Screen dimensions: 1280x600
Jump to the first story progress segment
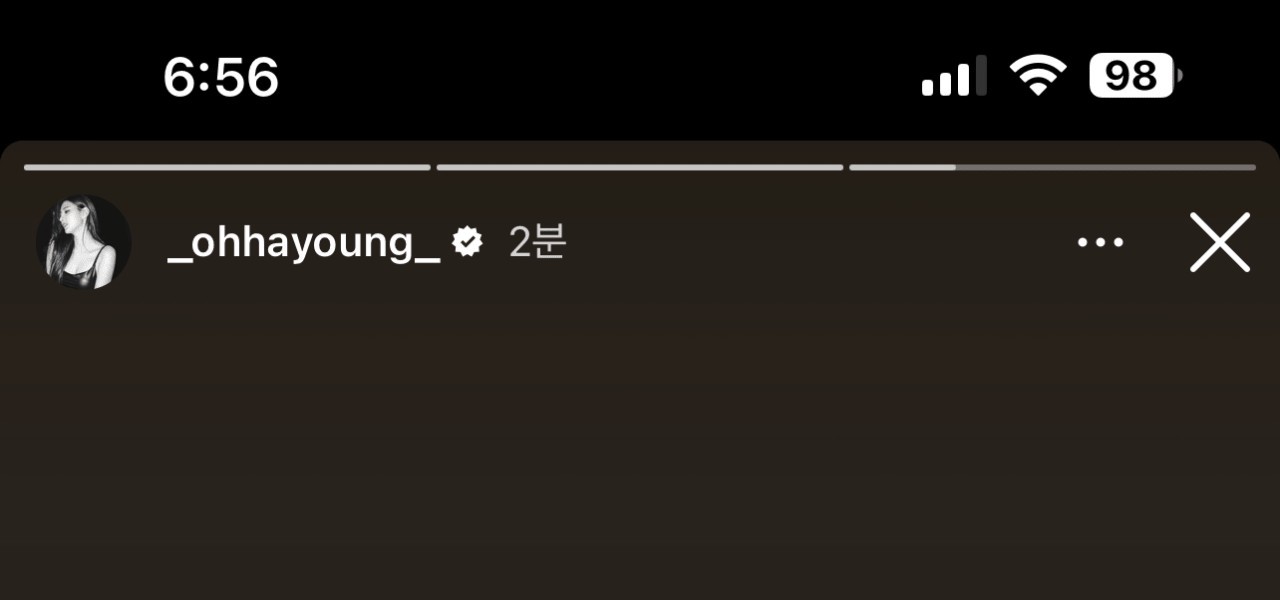coord(227,167)
